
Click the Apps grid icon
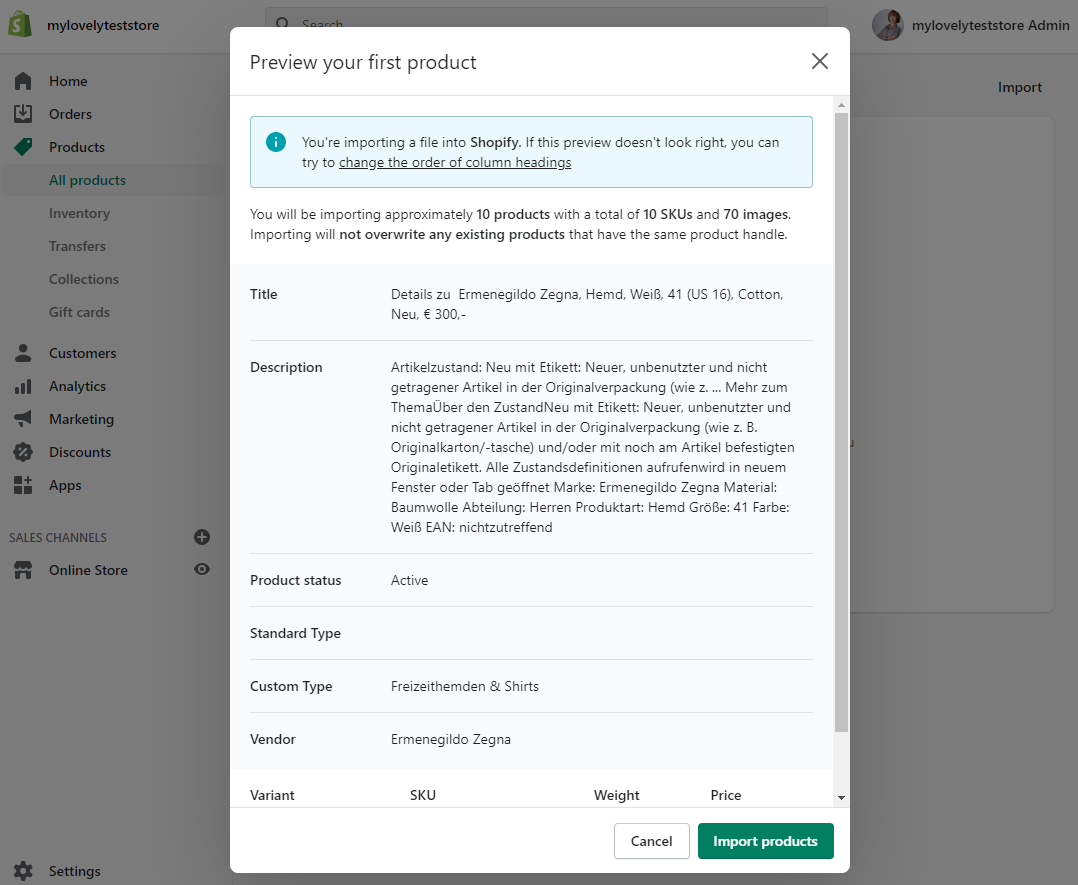click(x=23, y=485)
